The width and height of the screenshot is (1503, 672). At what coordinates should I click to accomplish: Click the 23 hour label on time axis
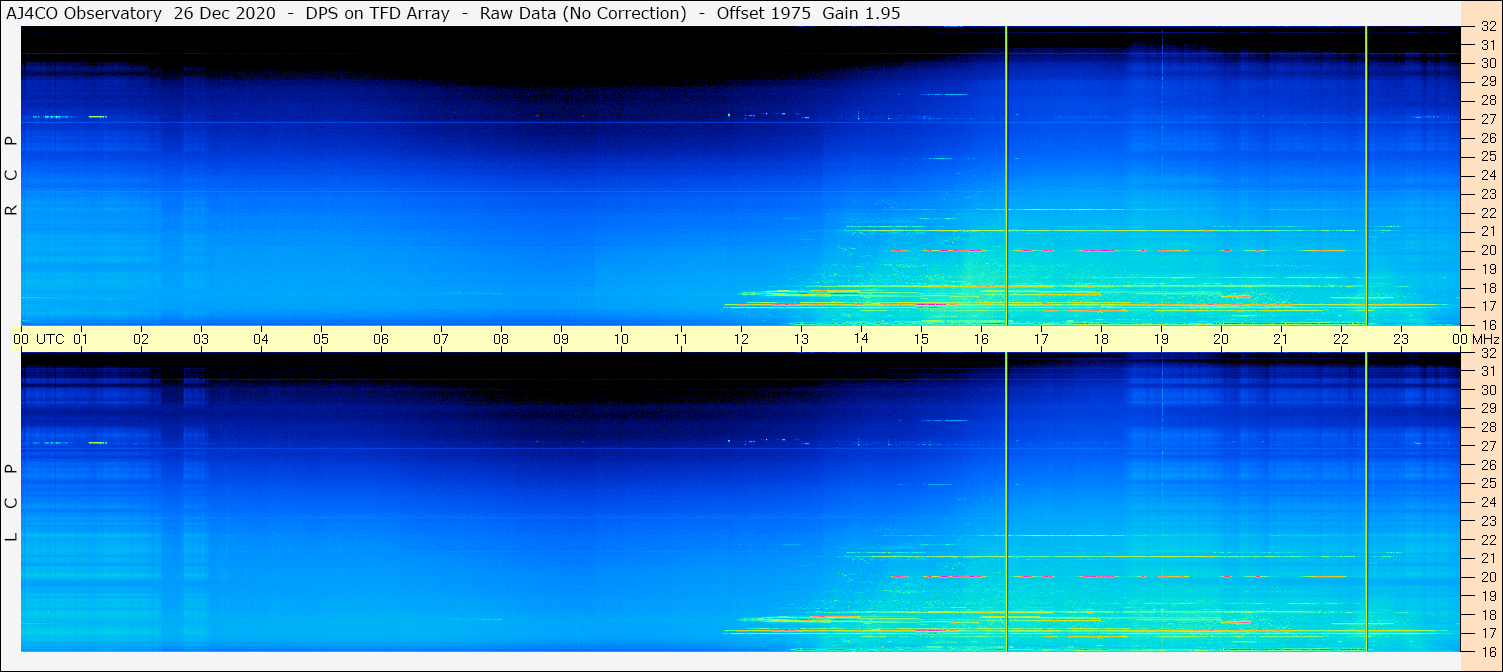[1401, 339]
